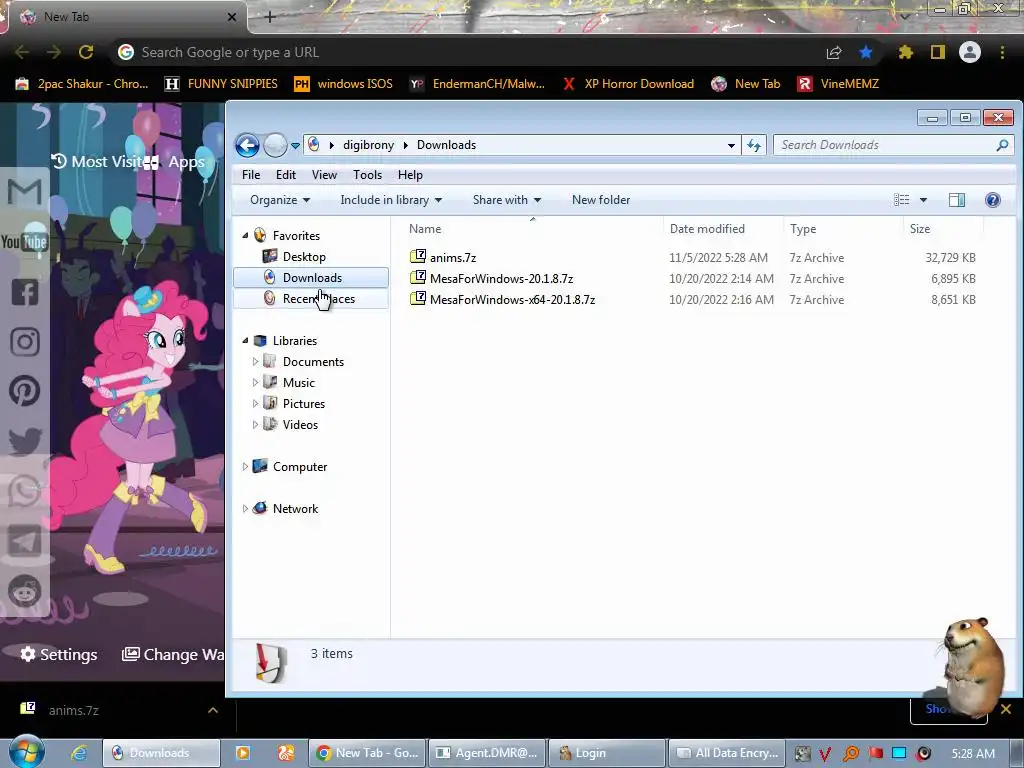Open the Pinterest sidebar shortcut
The height and width of the screenshot is (768, 1024).
tap(25, 391)
